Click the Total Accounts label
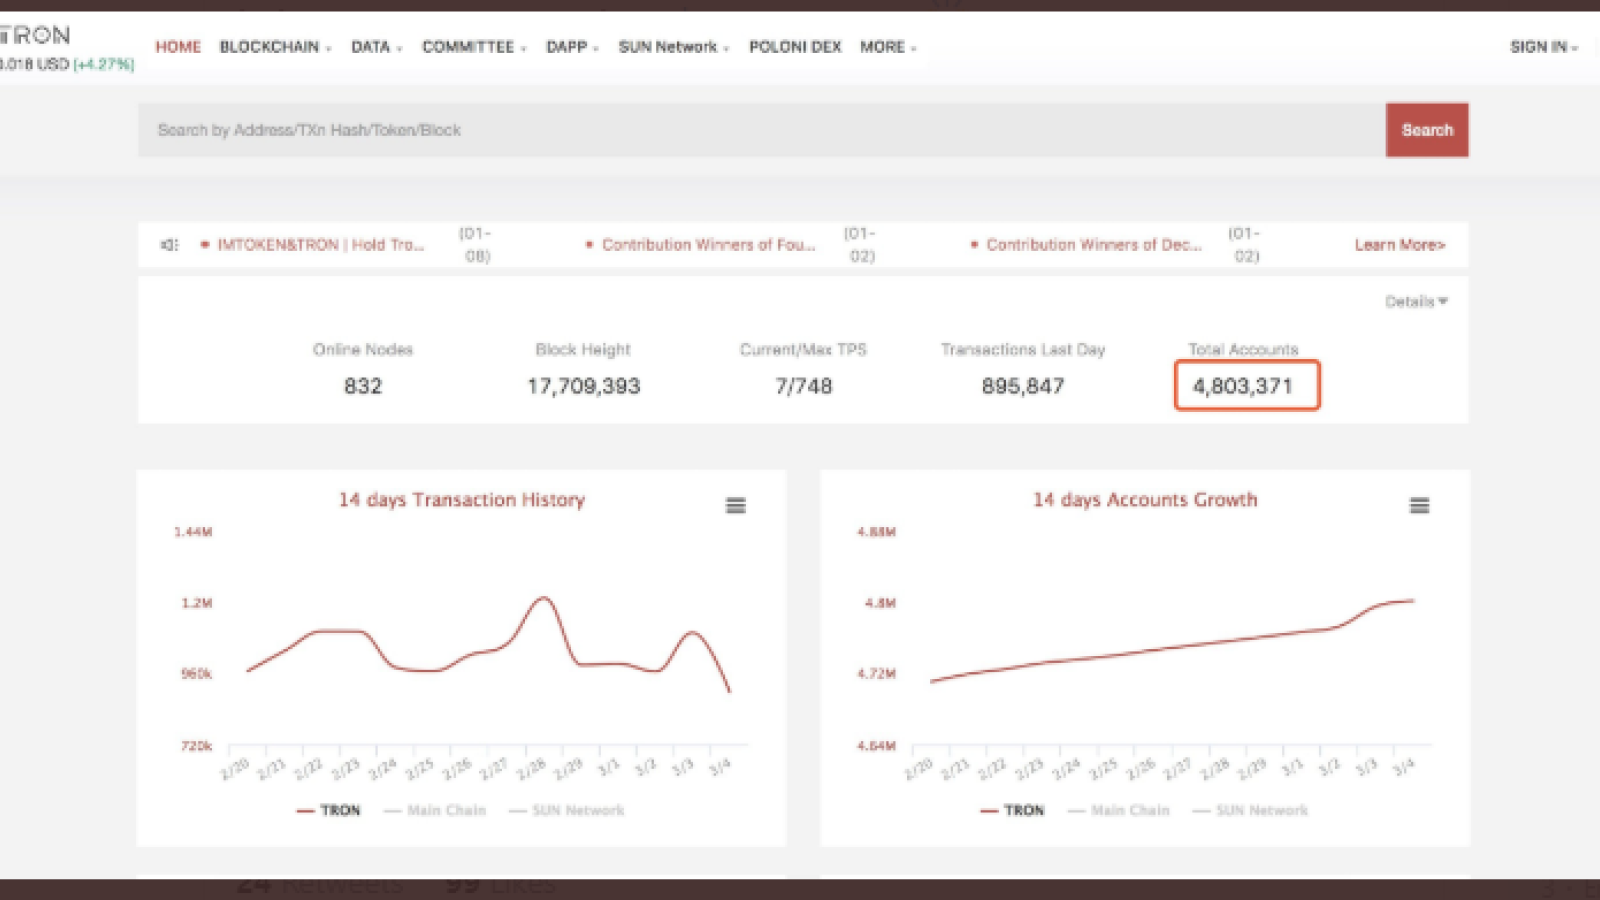1600x900 pixels. (1243, 350)
